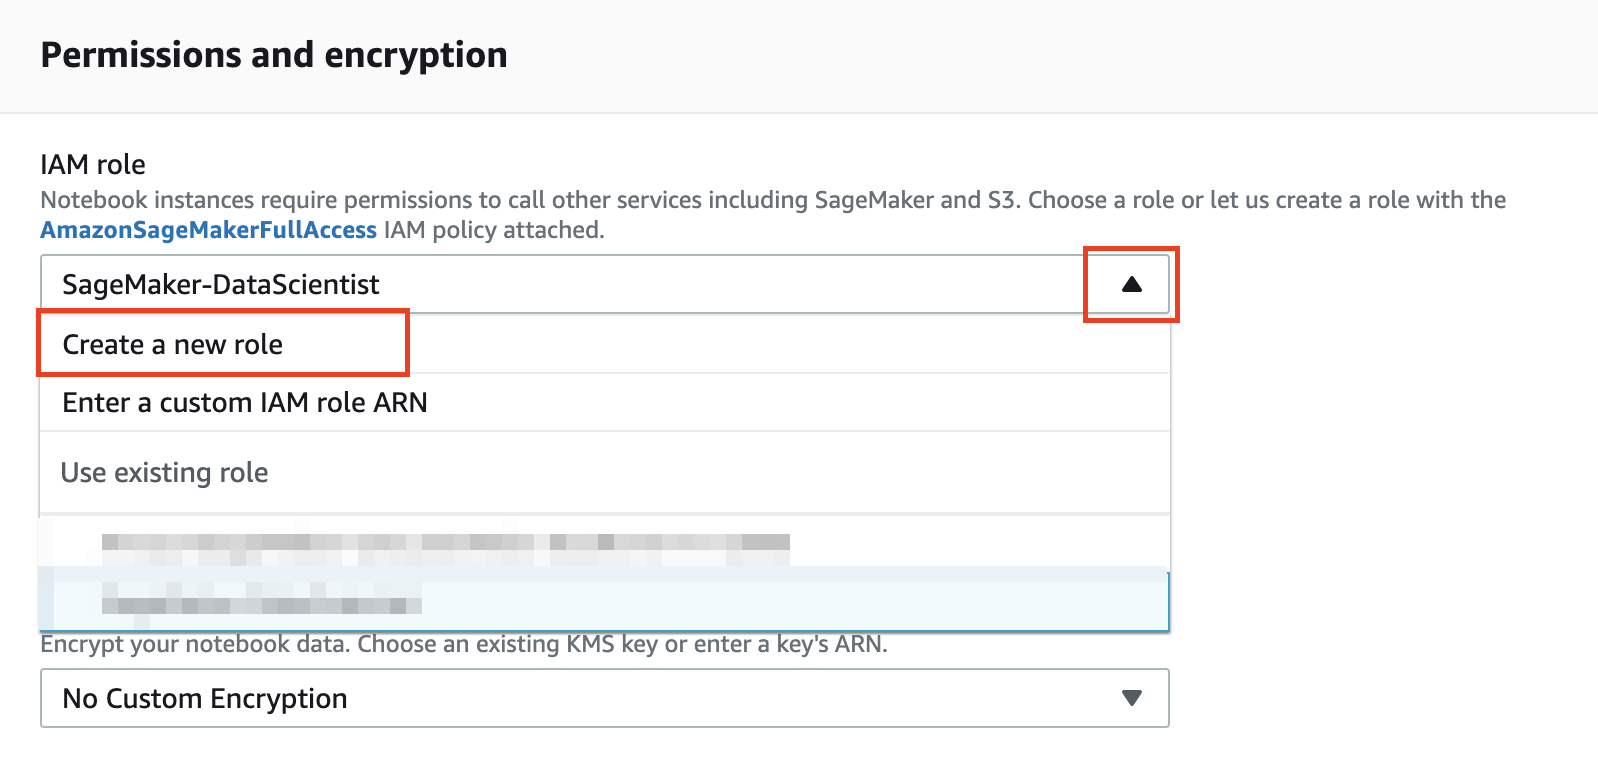Open the No Custom Encryption dropdown
Viewport: 1598px width, 782px height.
point(604,698)
